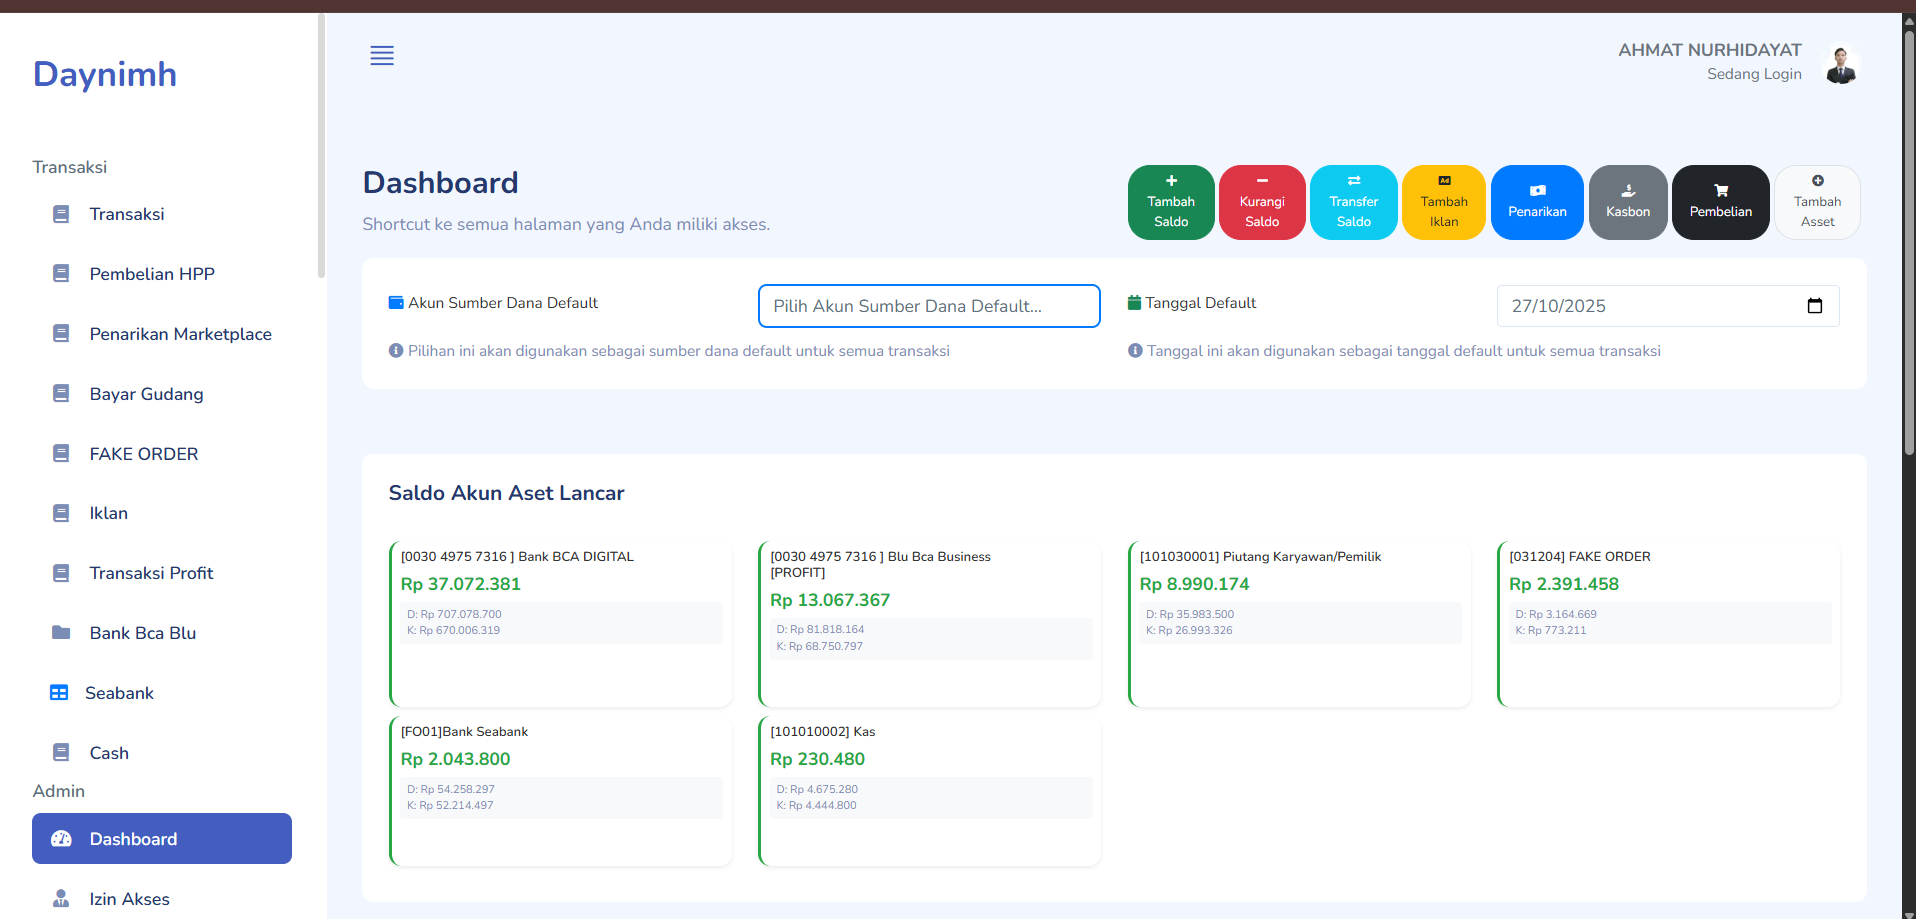Open the Penarikan shortcut button
The image size is (1916, 919).
pos(1536,202)
